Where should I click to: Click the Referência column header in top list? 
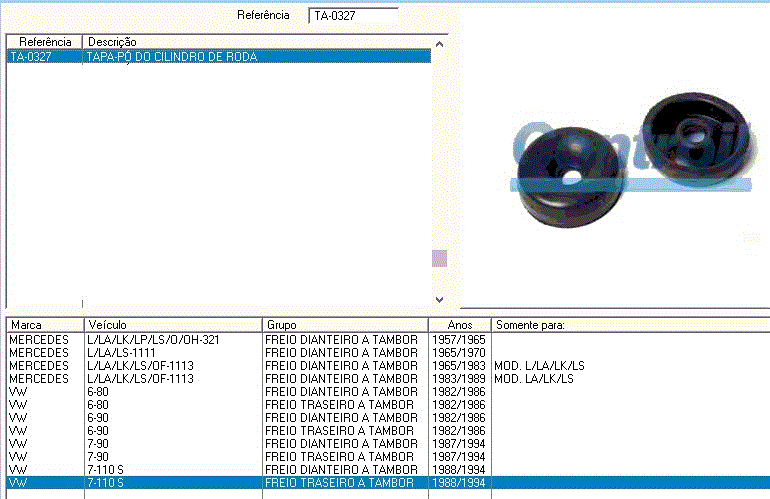tap(45, 41)
